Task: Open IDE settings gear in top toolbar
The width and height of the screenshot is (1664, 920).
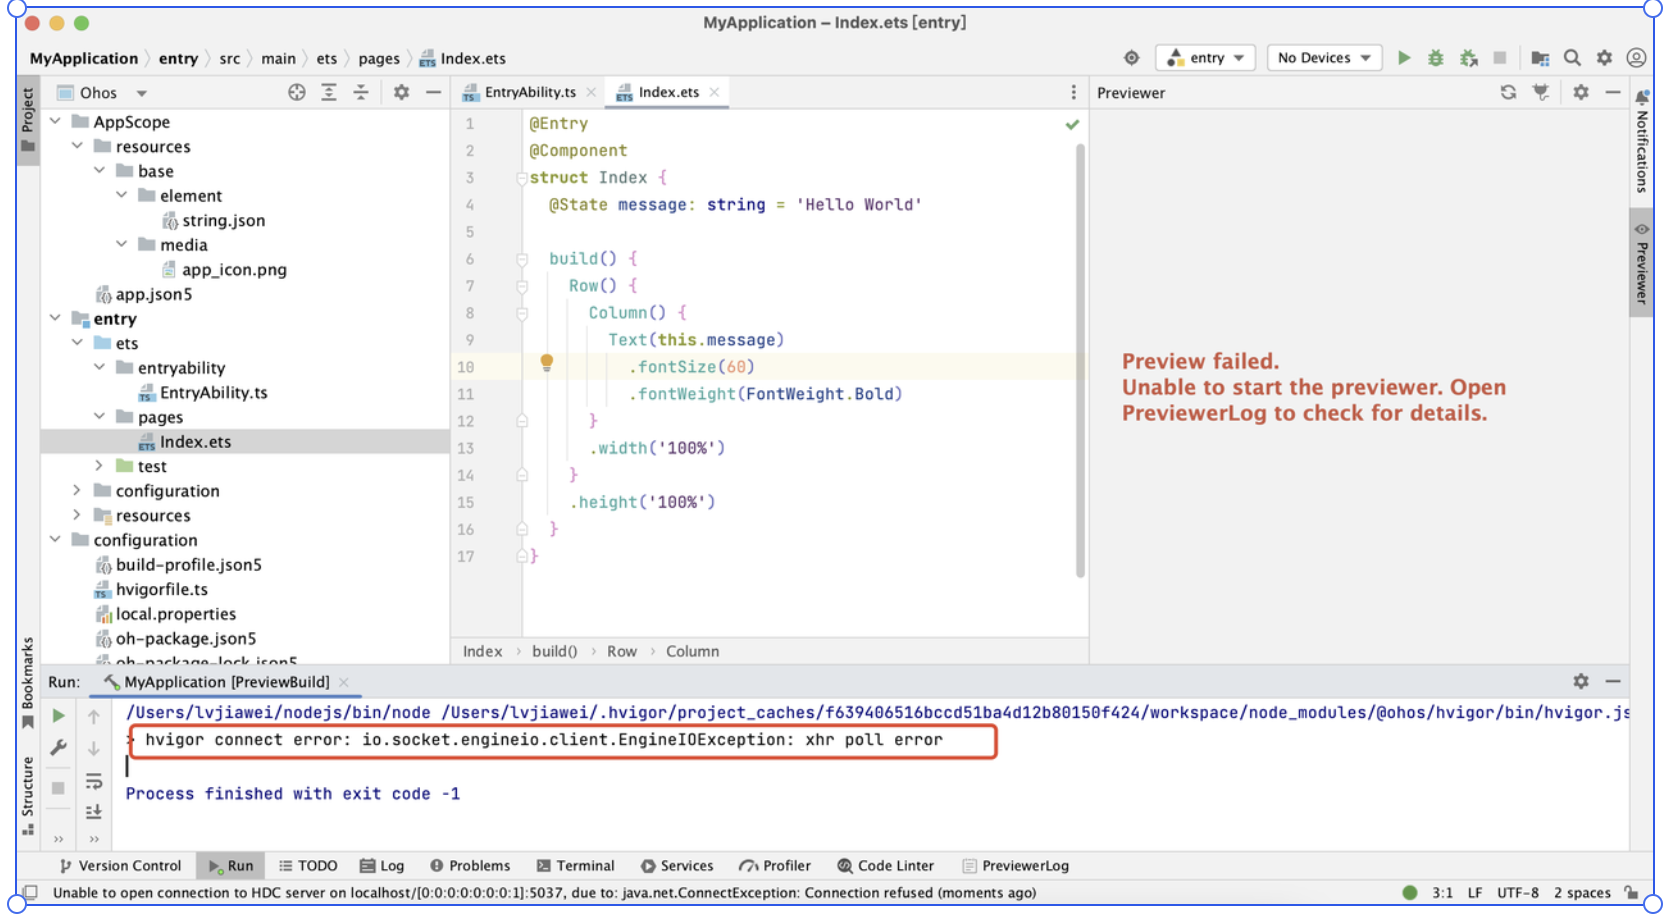Action: [x=1604, y=58]
